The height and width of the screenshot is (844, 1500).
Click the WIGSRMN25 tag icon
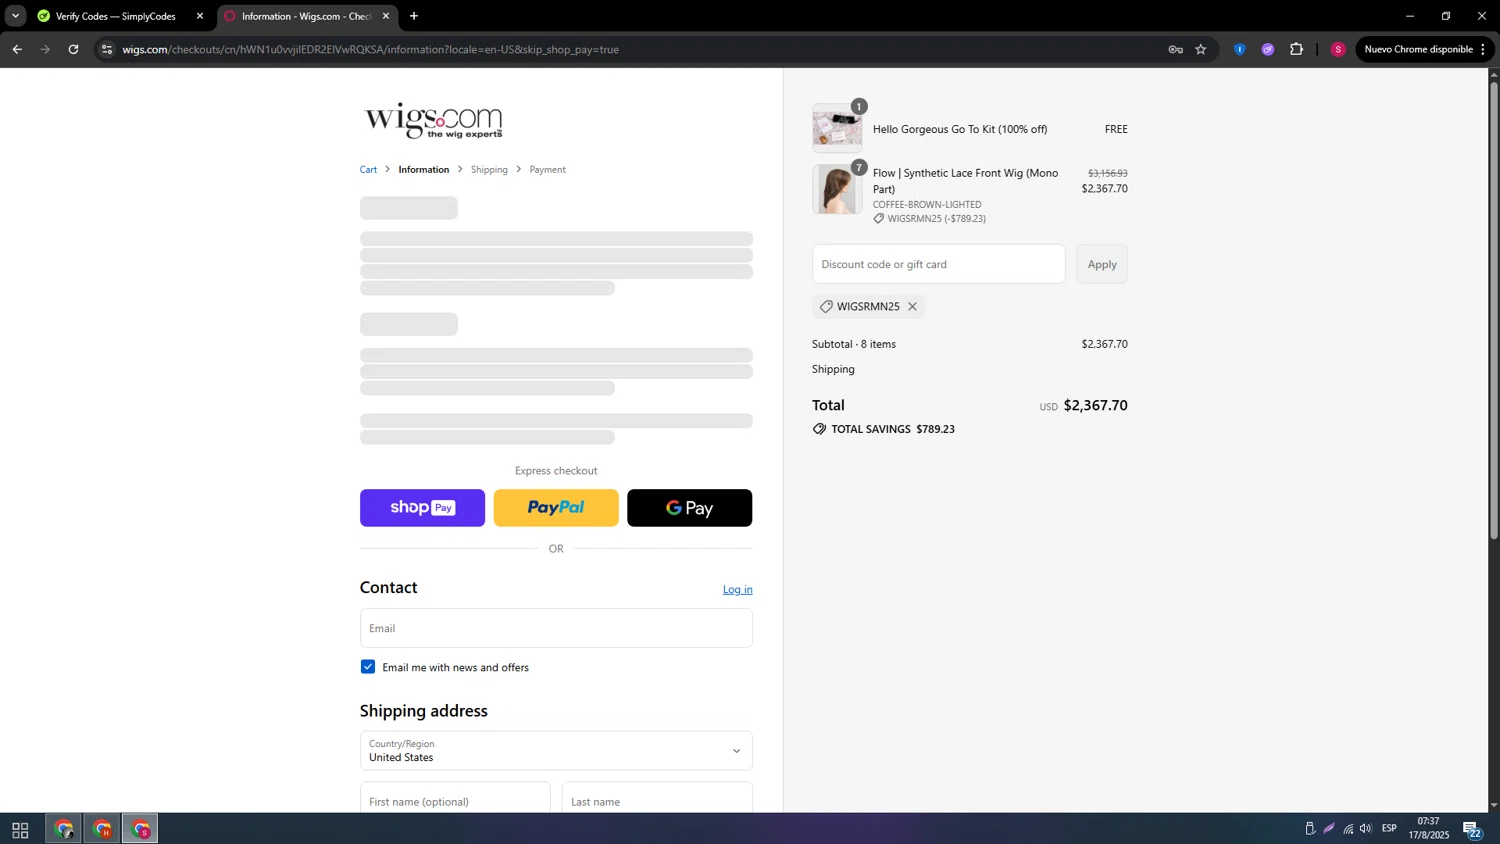pyautogui.click(x=826, y=307)
